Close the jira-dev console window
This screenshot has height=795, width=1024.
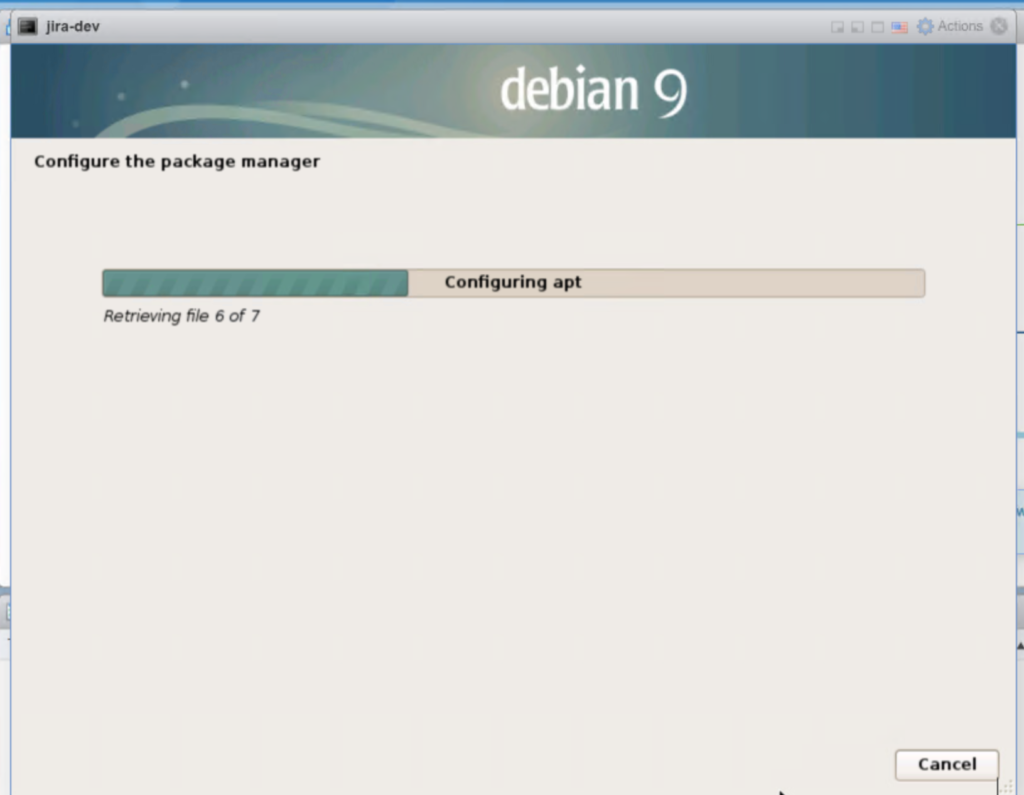pos(999,26)
